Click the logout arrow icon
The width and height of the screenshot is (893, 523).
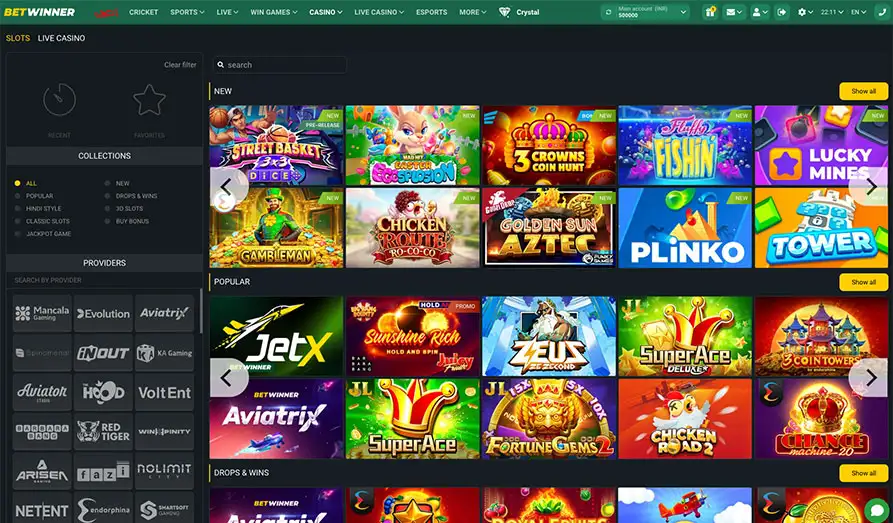tap(781, 12)
